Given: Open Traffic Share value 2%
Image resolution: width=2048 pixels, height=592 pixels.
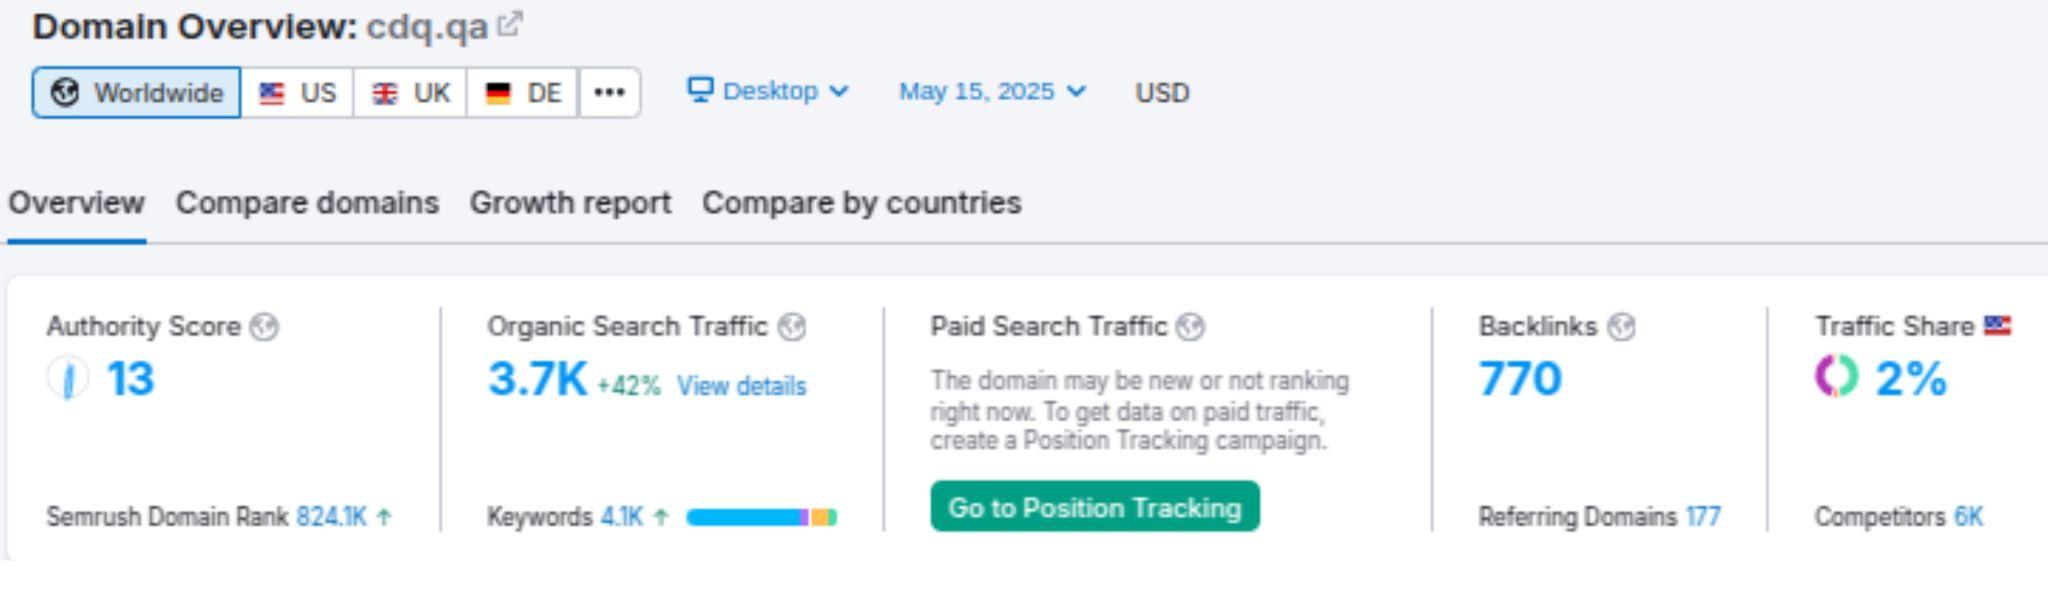Looking at the screenshot, I should click(1911, 379).
